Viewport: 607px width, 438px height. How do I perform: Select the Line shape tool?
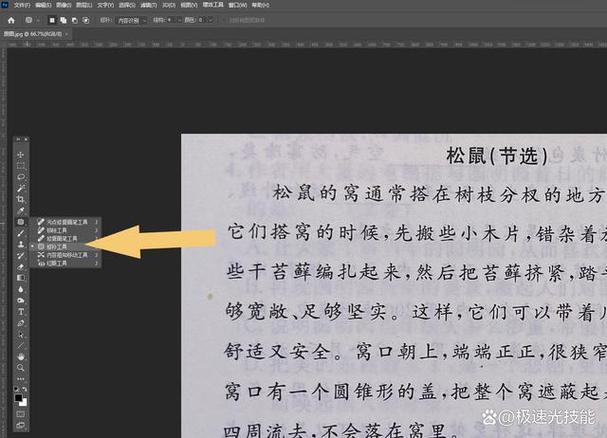21,345
